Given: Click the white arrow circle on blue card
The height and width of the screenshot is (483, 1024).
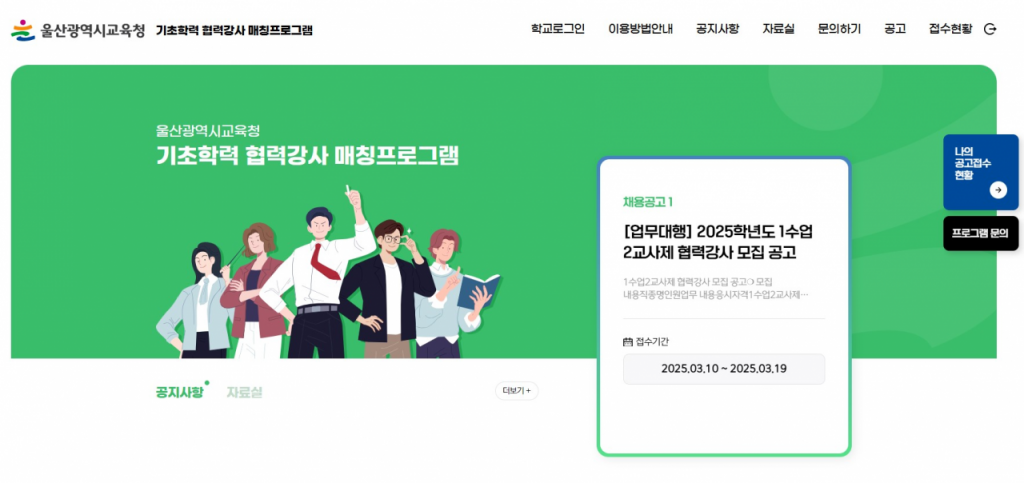Looking at the screenshot, I should pos(998,190).
